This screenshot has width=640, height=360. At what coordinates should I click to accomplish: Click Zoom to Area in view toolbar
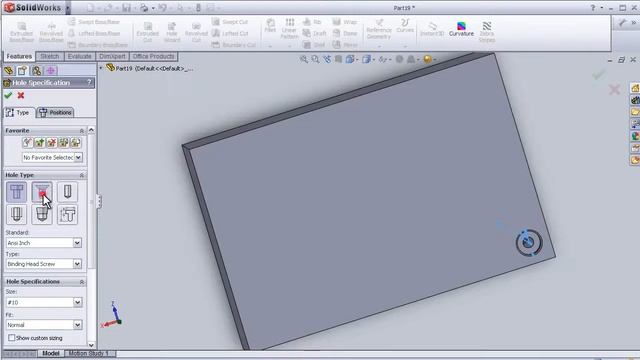coord(316,60)
